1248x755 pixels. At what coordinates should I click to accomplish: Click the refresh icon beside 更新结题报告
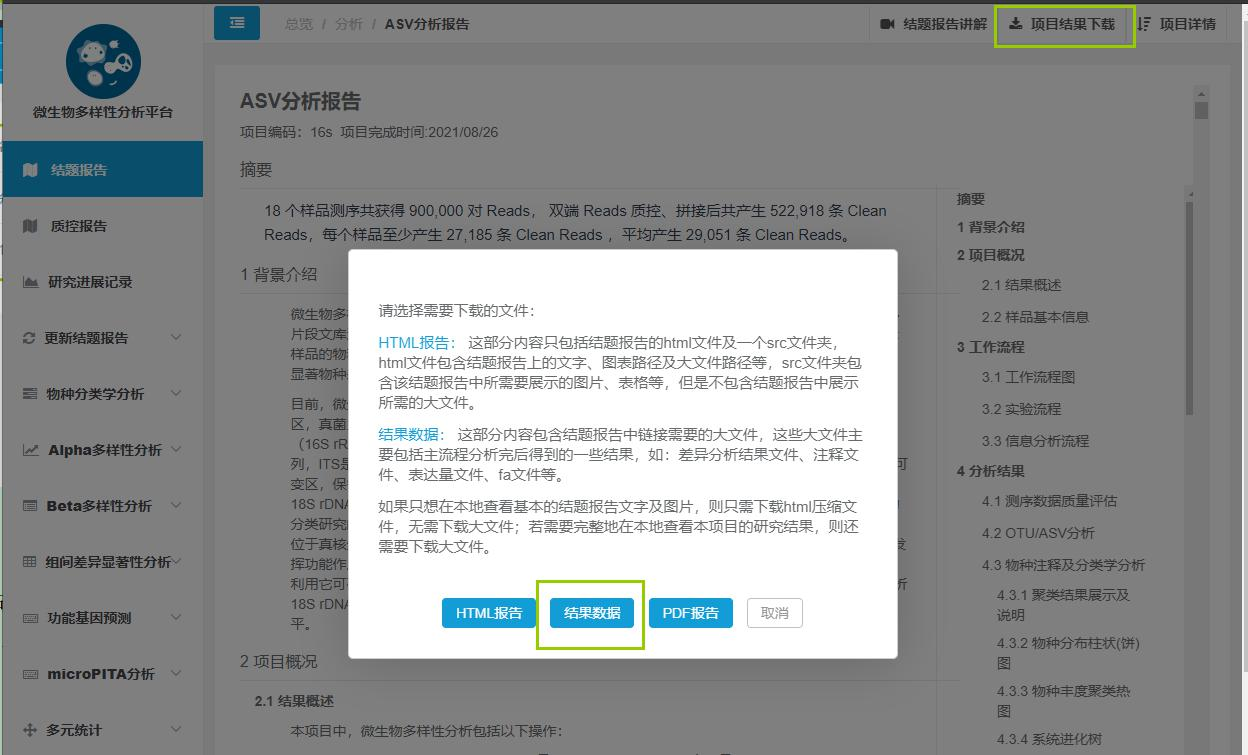click(x=29, y=338)
